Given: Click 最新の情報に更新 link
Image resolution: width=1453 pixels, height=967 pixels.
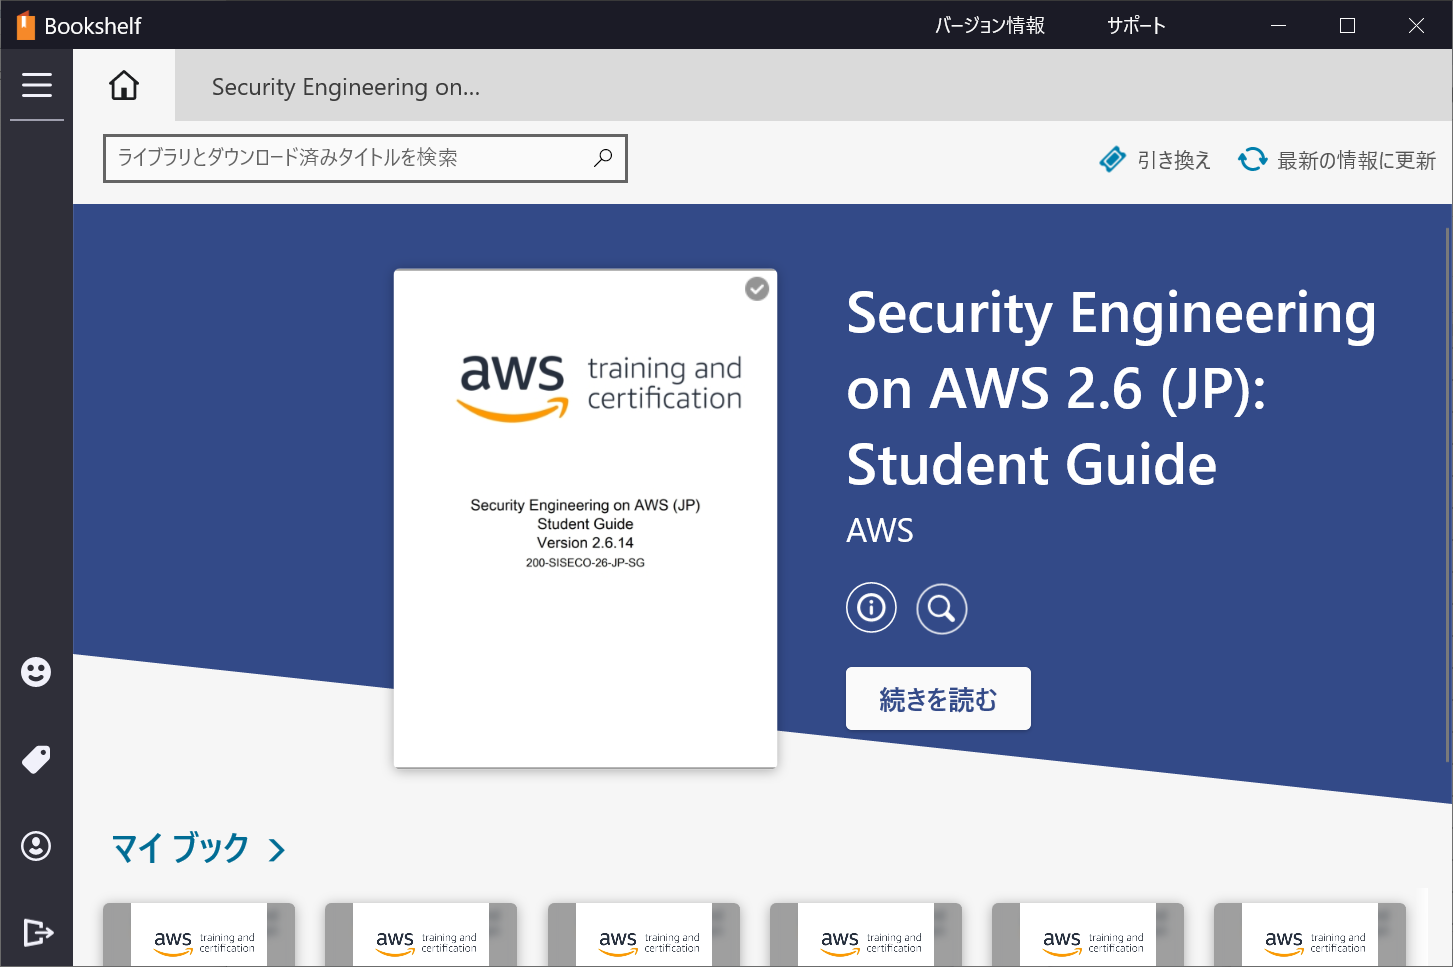Looking at the screenshot, I should coord(1356,160).
